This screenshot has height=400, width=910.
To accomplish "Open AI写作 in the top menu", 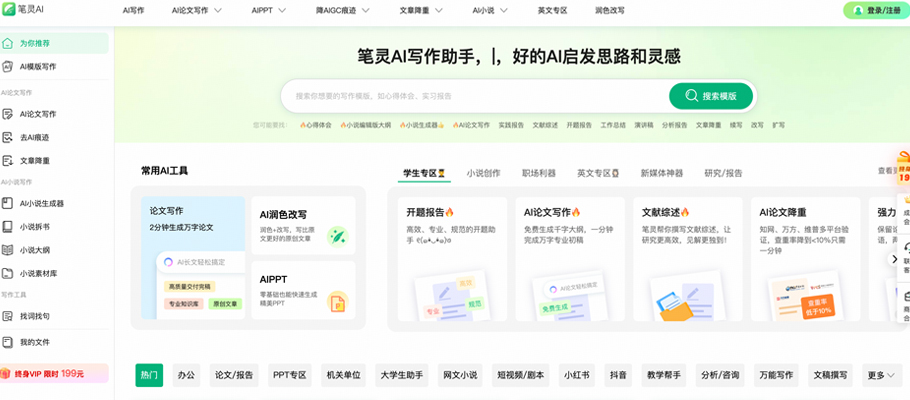I will (x=133, y=10).
